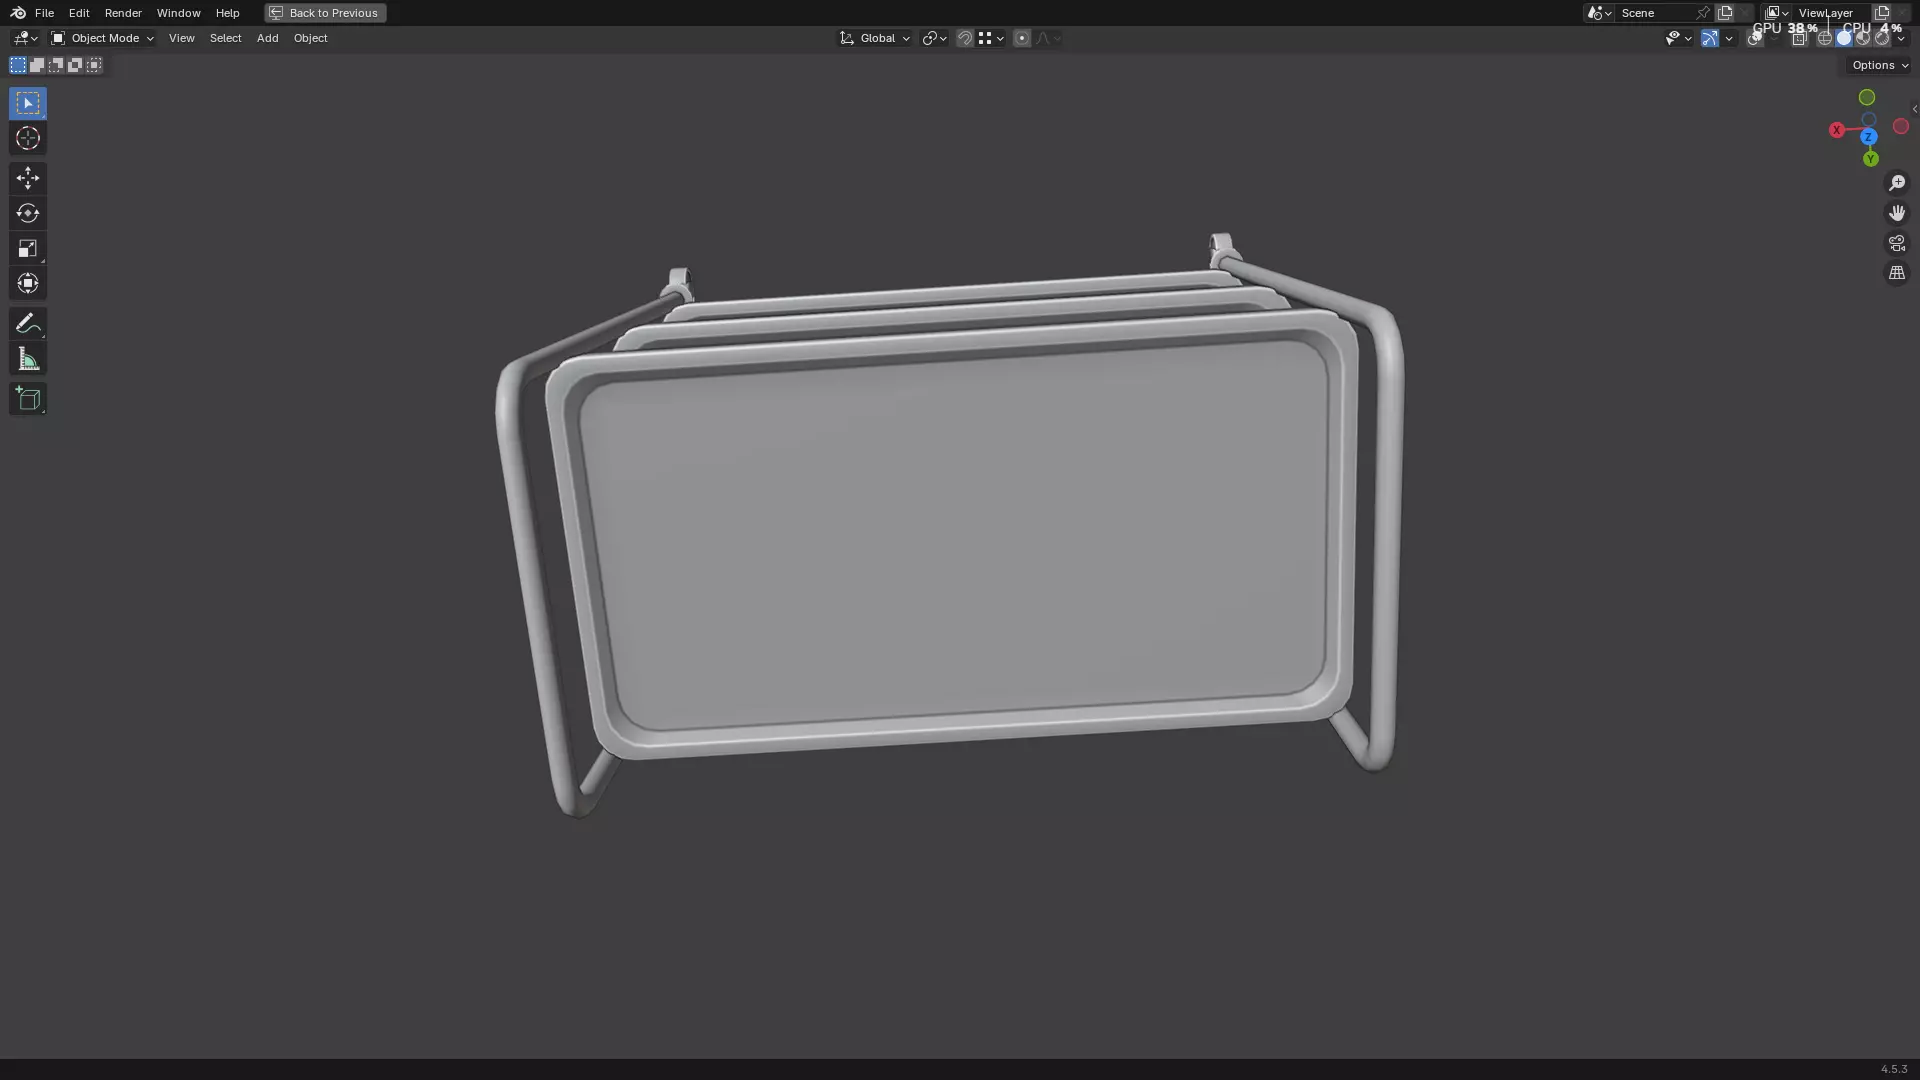
Task: Select the Select Box tool
Action: pyautogui.click(x=28, y=103)
